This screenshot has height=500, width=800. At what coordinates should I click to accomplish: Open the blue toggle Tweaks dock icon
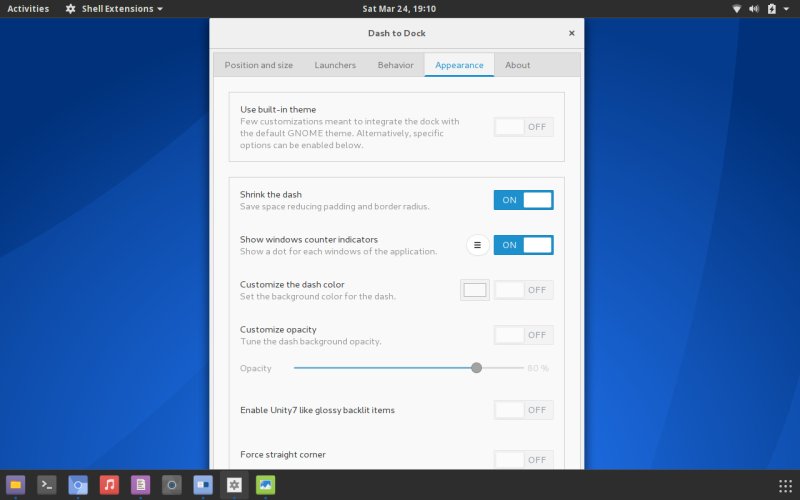203,485
